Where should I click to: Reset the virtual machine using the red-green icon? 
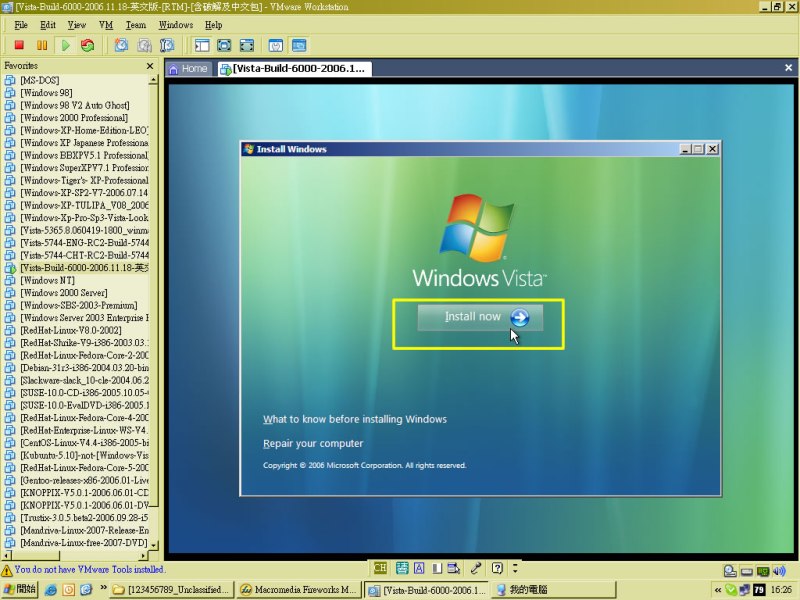tap(87, 45)
